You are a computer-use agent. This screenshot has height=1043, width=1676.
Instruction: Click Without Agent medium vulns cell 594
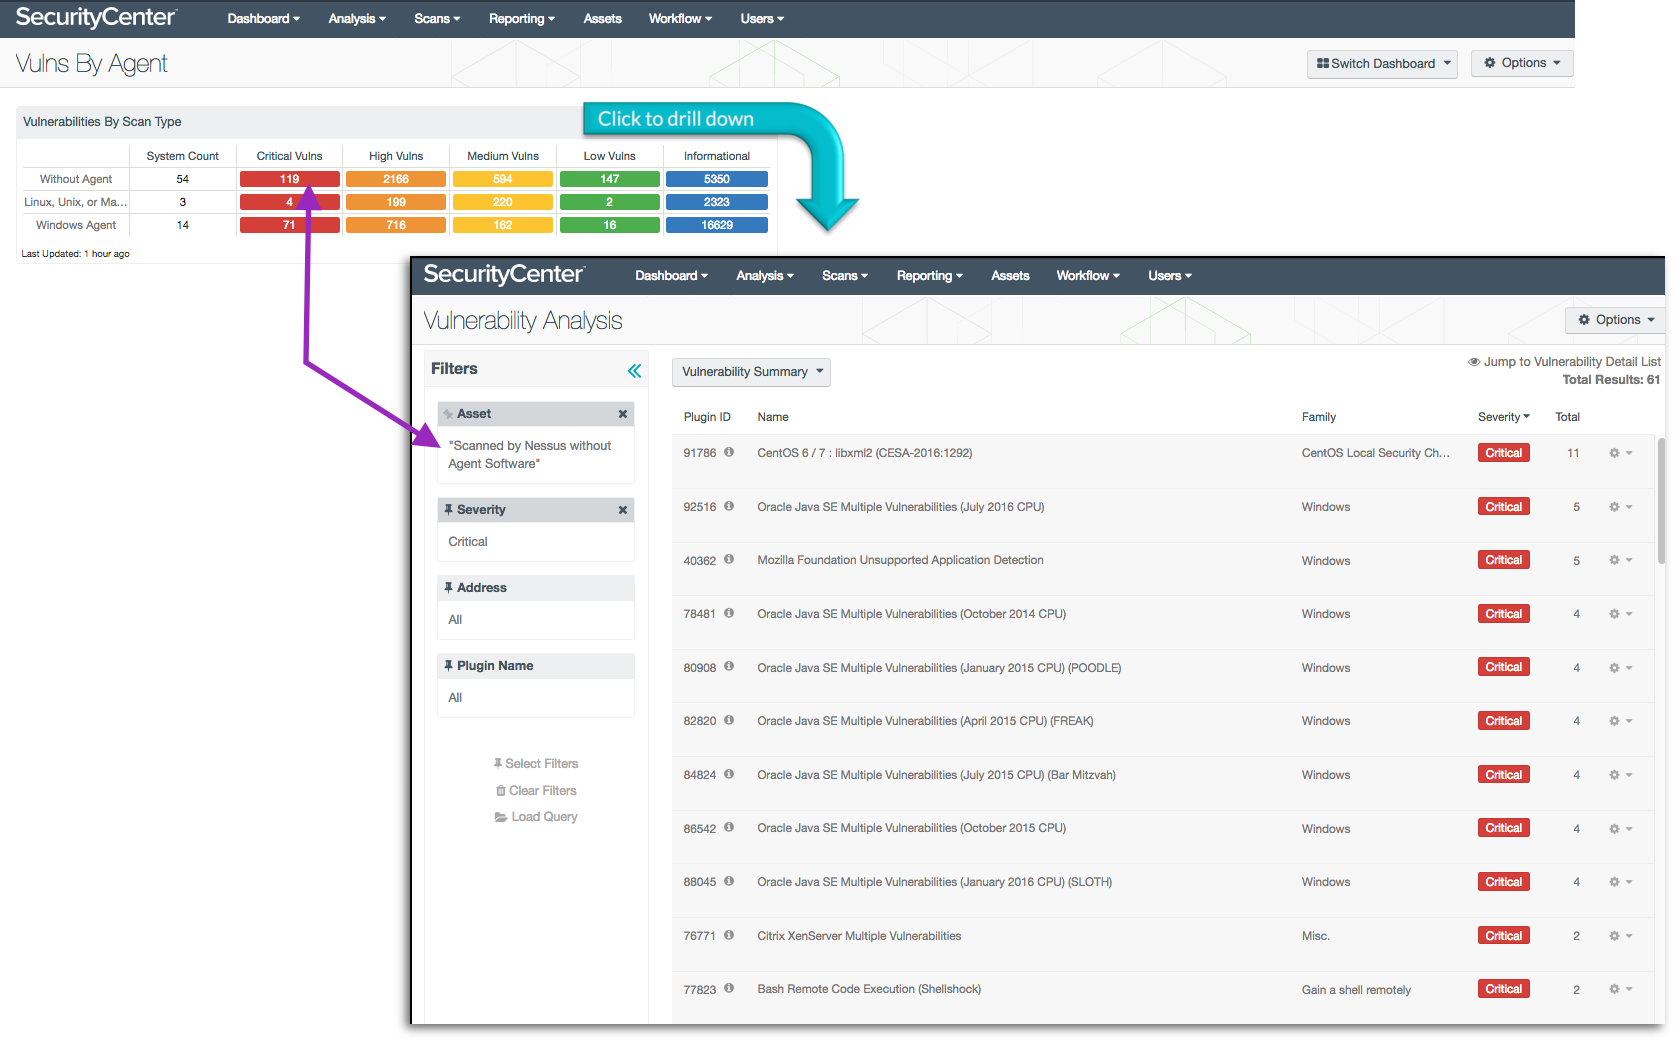502,179
